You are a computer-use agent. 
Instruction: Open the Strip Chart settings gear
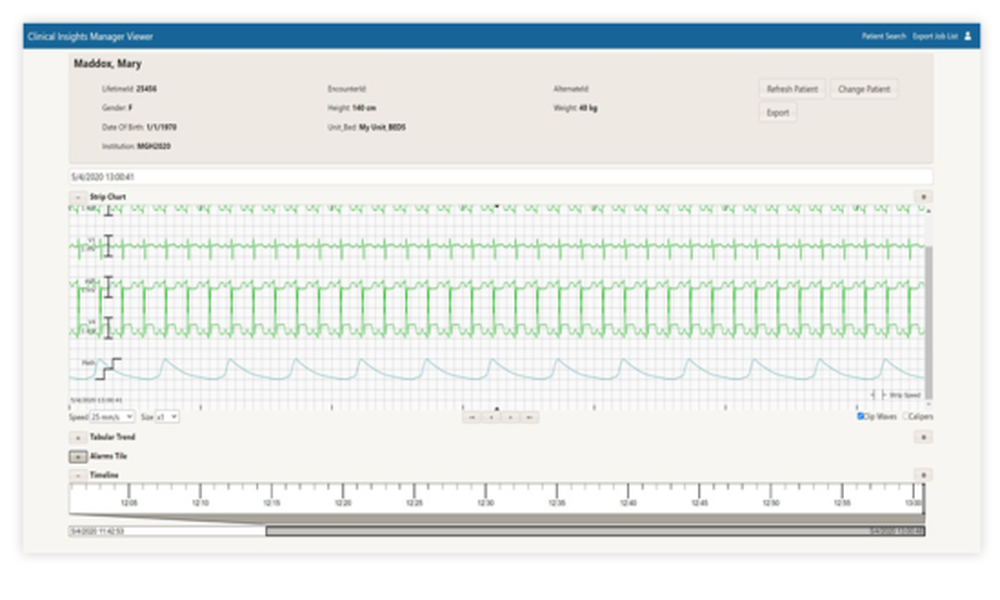pos(922,197)
